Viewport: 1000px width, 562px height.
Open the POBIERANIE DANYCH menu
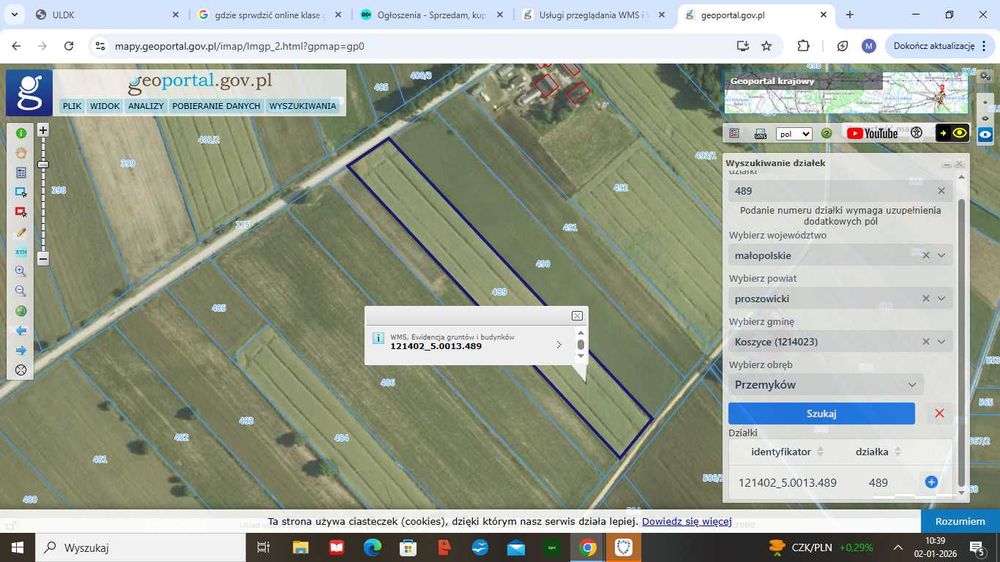click(216, 106)
